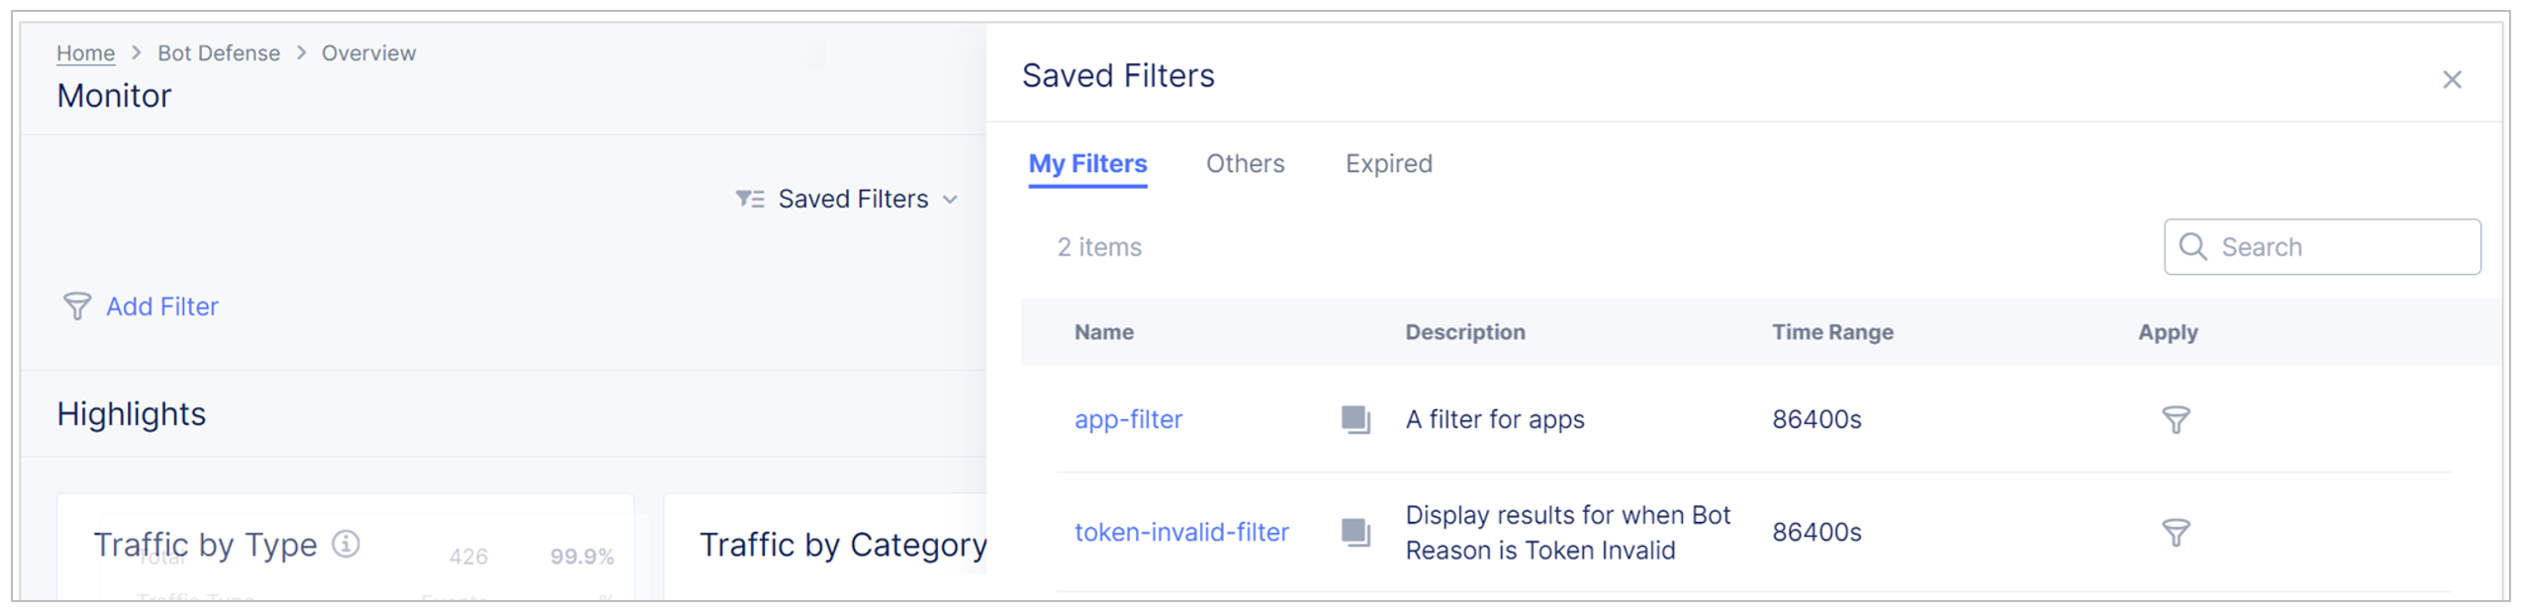Open the app-filter link
2522x610 pixels.
1129,420
